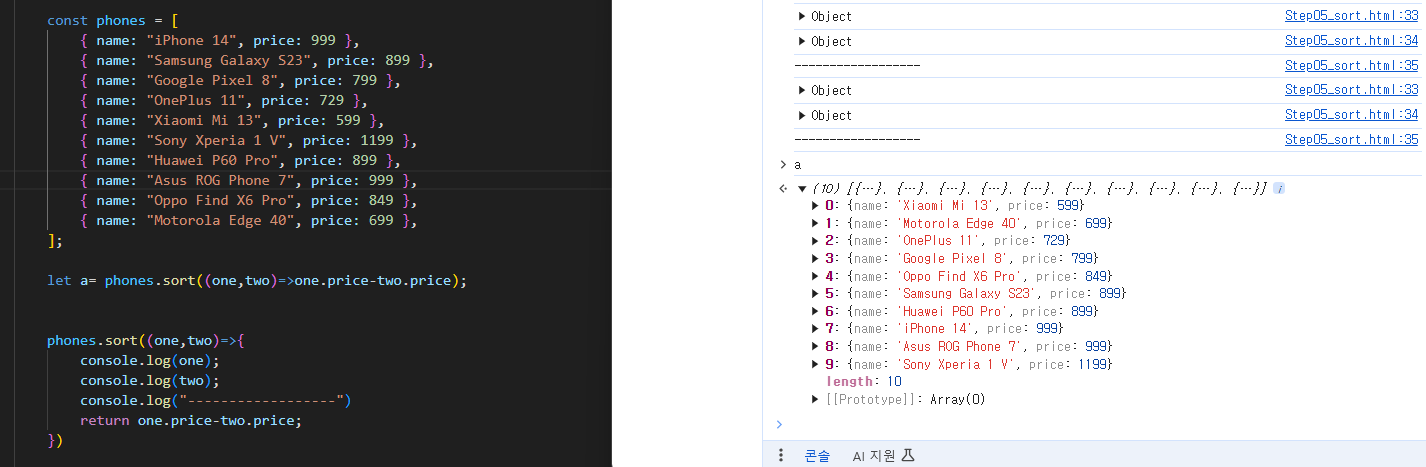Click the Oppo Find X6 Pro code line
This screenshot has width=1426, height=467.
coord(248,200)
